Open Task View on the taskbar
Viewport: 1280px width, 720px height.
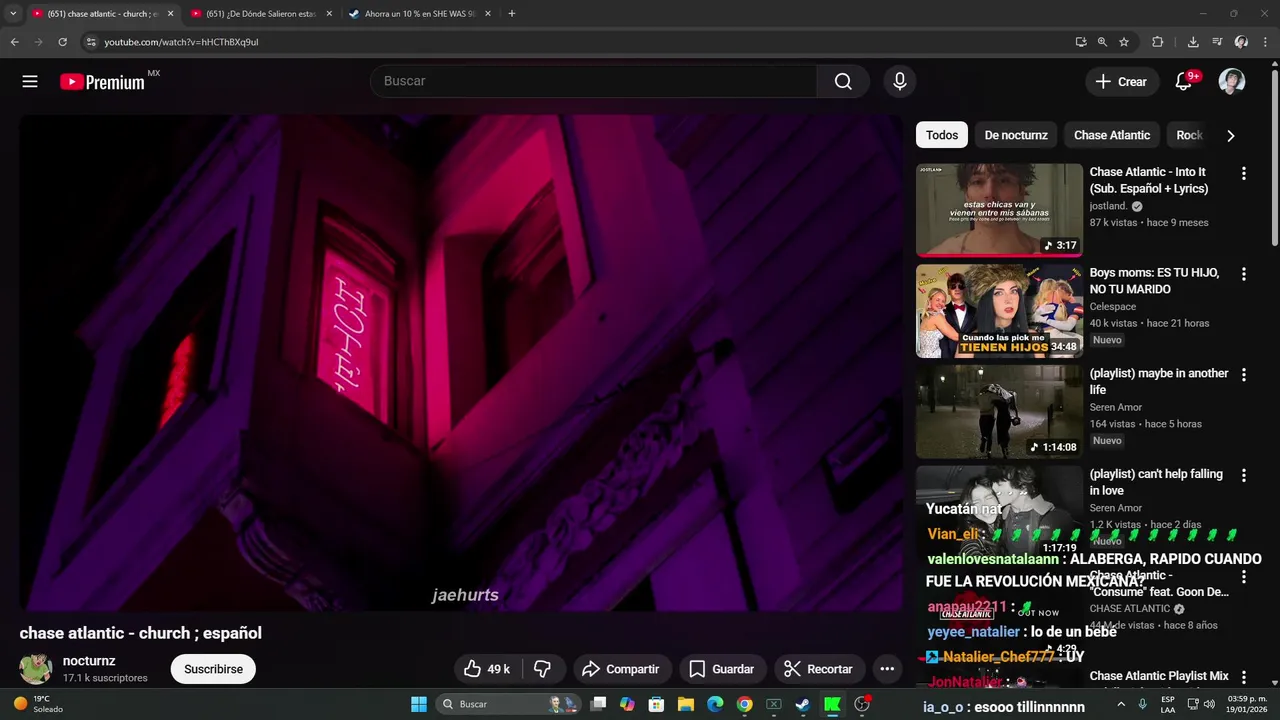click(x=598, y=704)
